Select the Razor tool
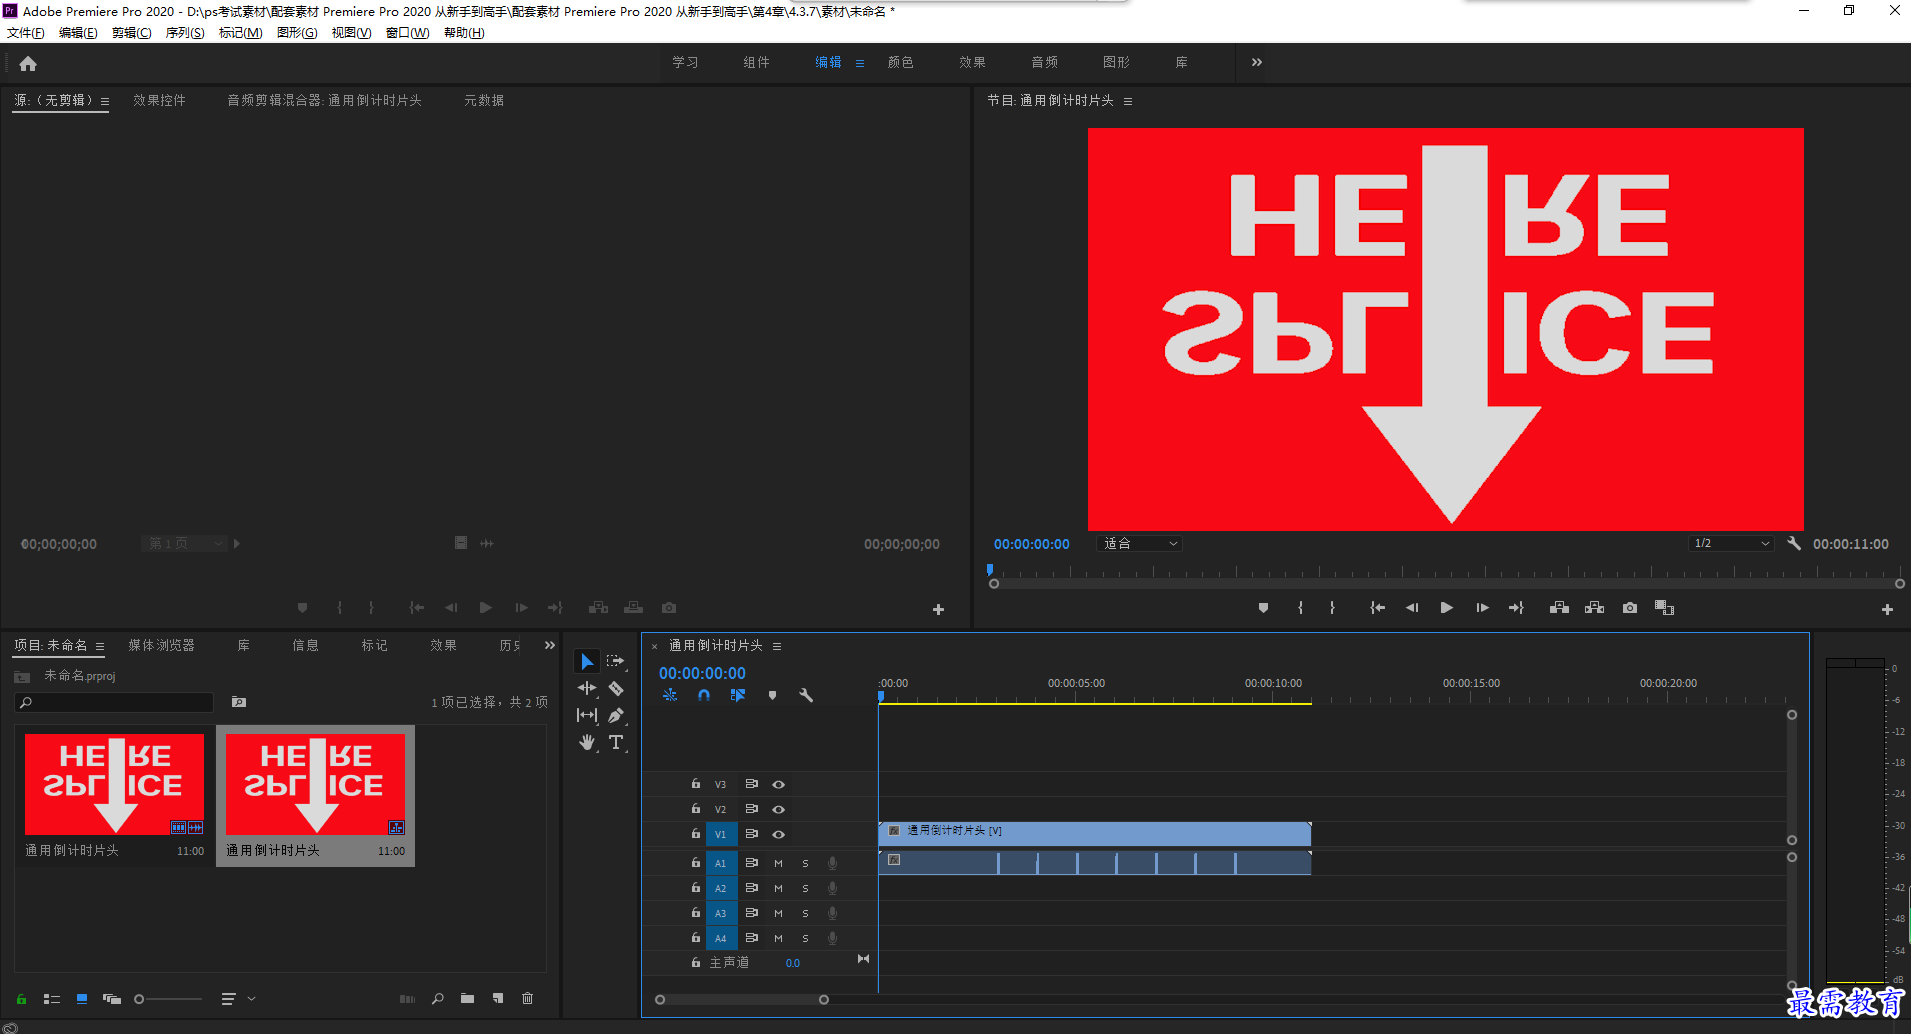The height and width of the screenshot is (1034, 1911). [x=616, y=688]
